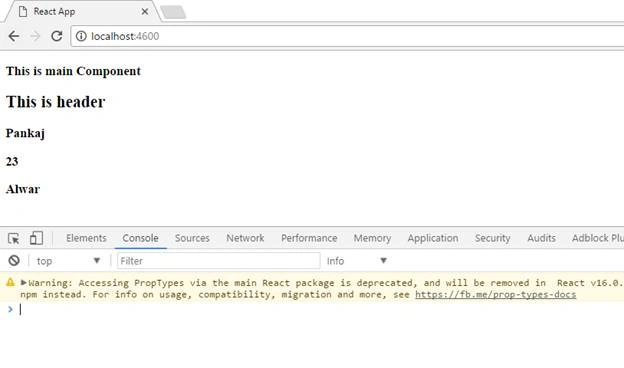Click the 'Pankaj' text
Viewport: 624px width, 368px height.
pyautogui.click(x=25, y=133)
